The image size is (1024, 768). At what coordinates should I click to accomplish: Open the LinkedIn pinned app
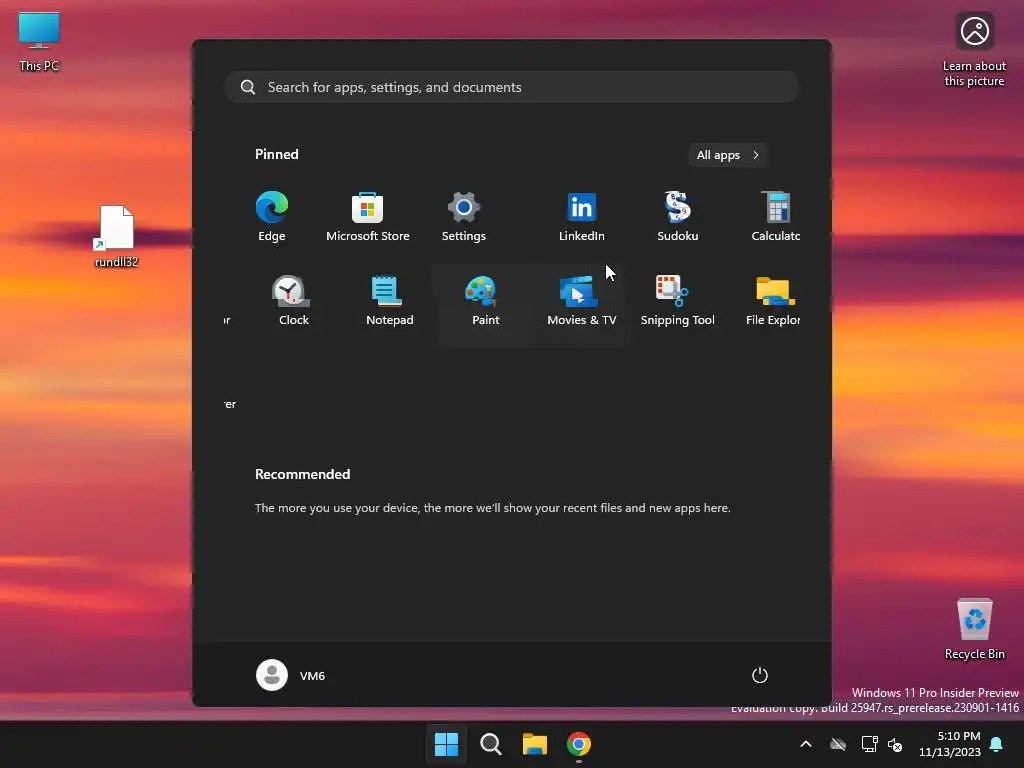click(581, 216)
